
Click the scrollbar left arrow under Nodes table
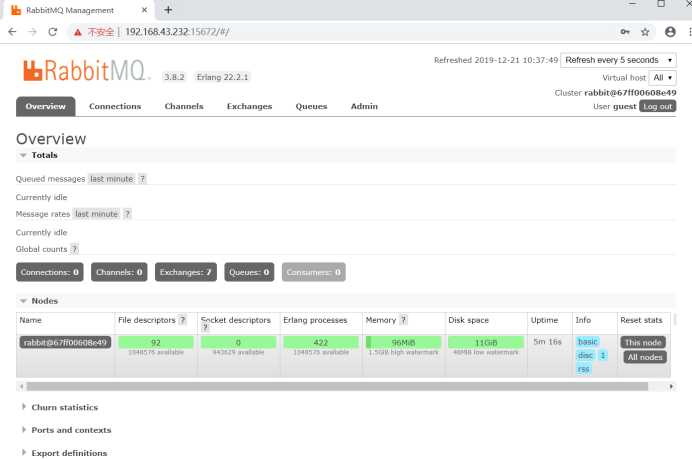[x=21, y=387]
